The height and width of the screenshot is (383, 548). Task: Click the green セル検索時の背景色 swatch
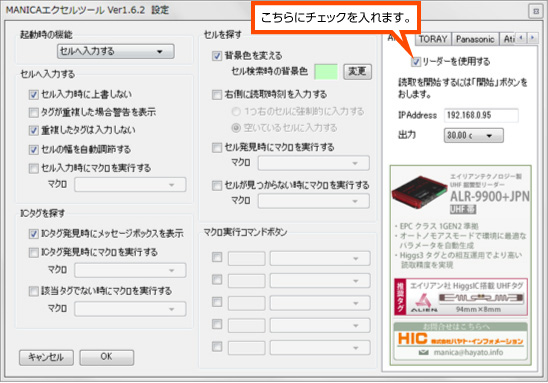326,72
